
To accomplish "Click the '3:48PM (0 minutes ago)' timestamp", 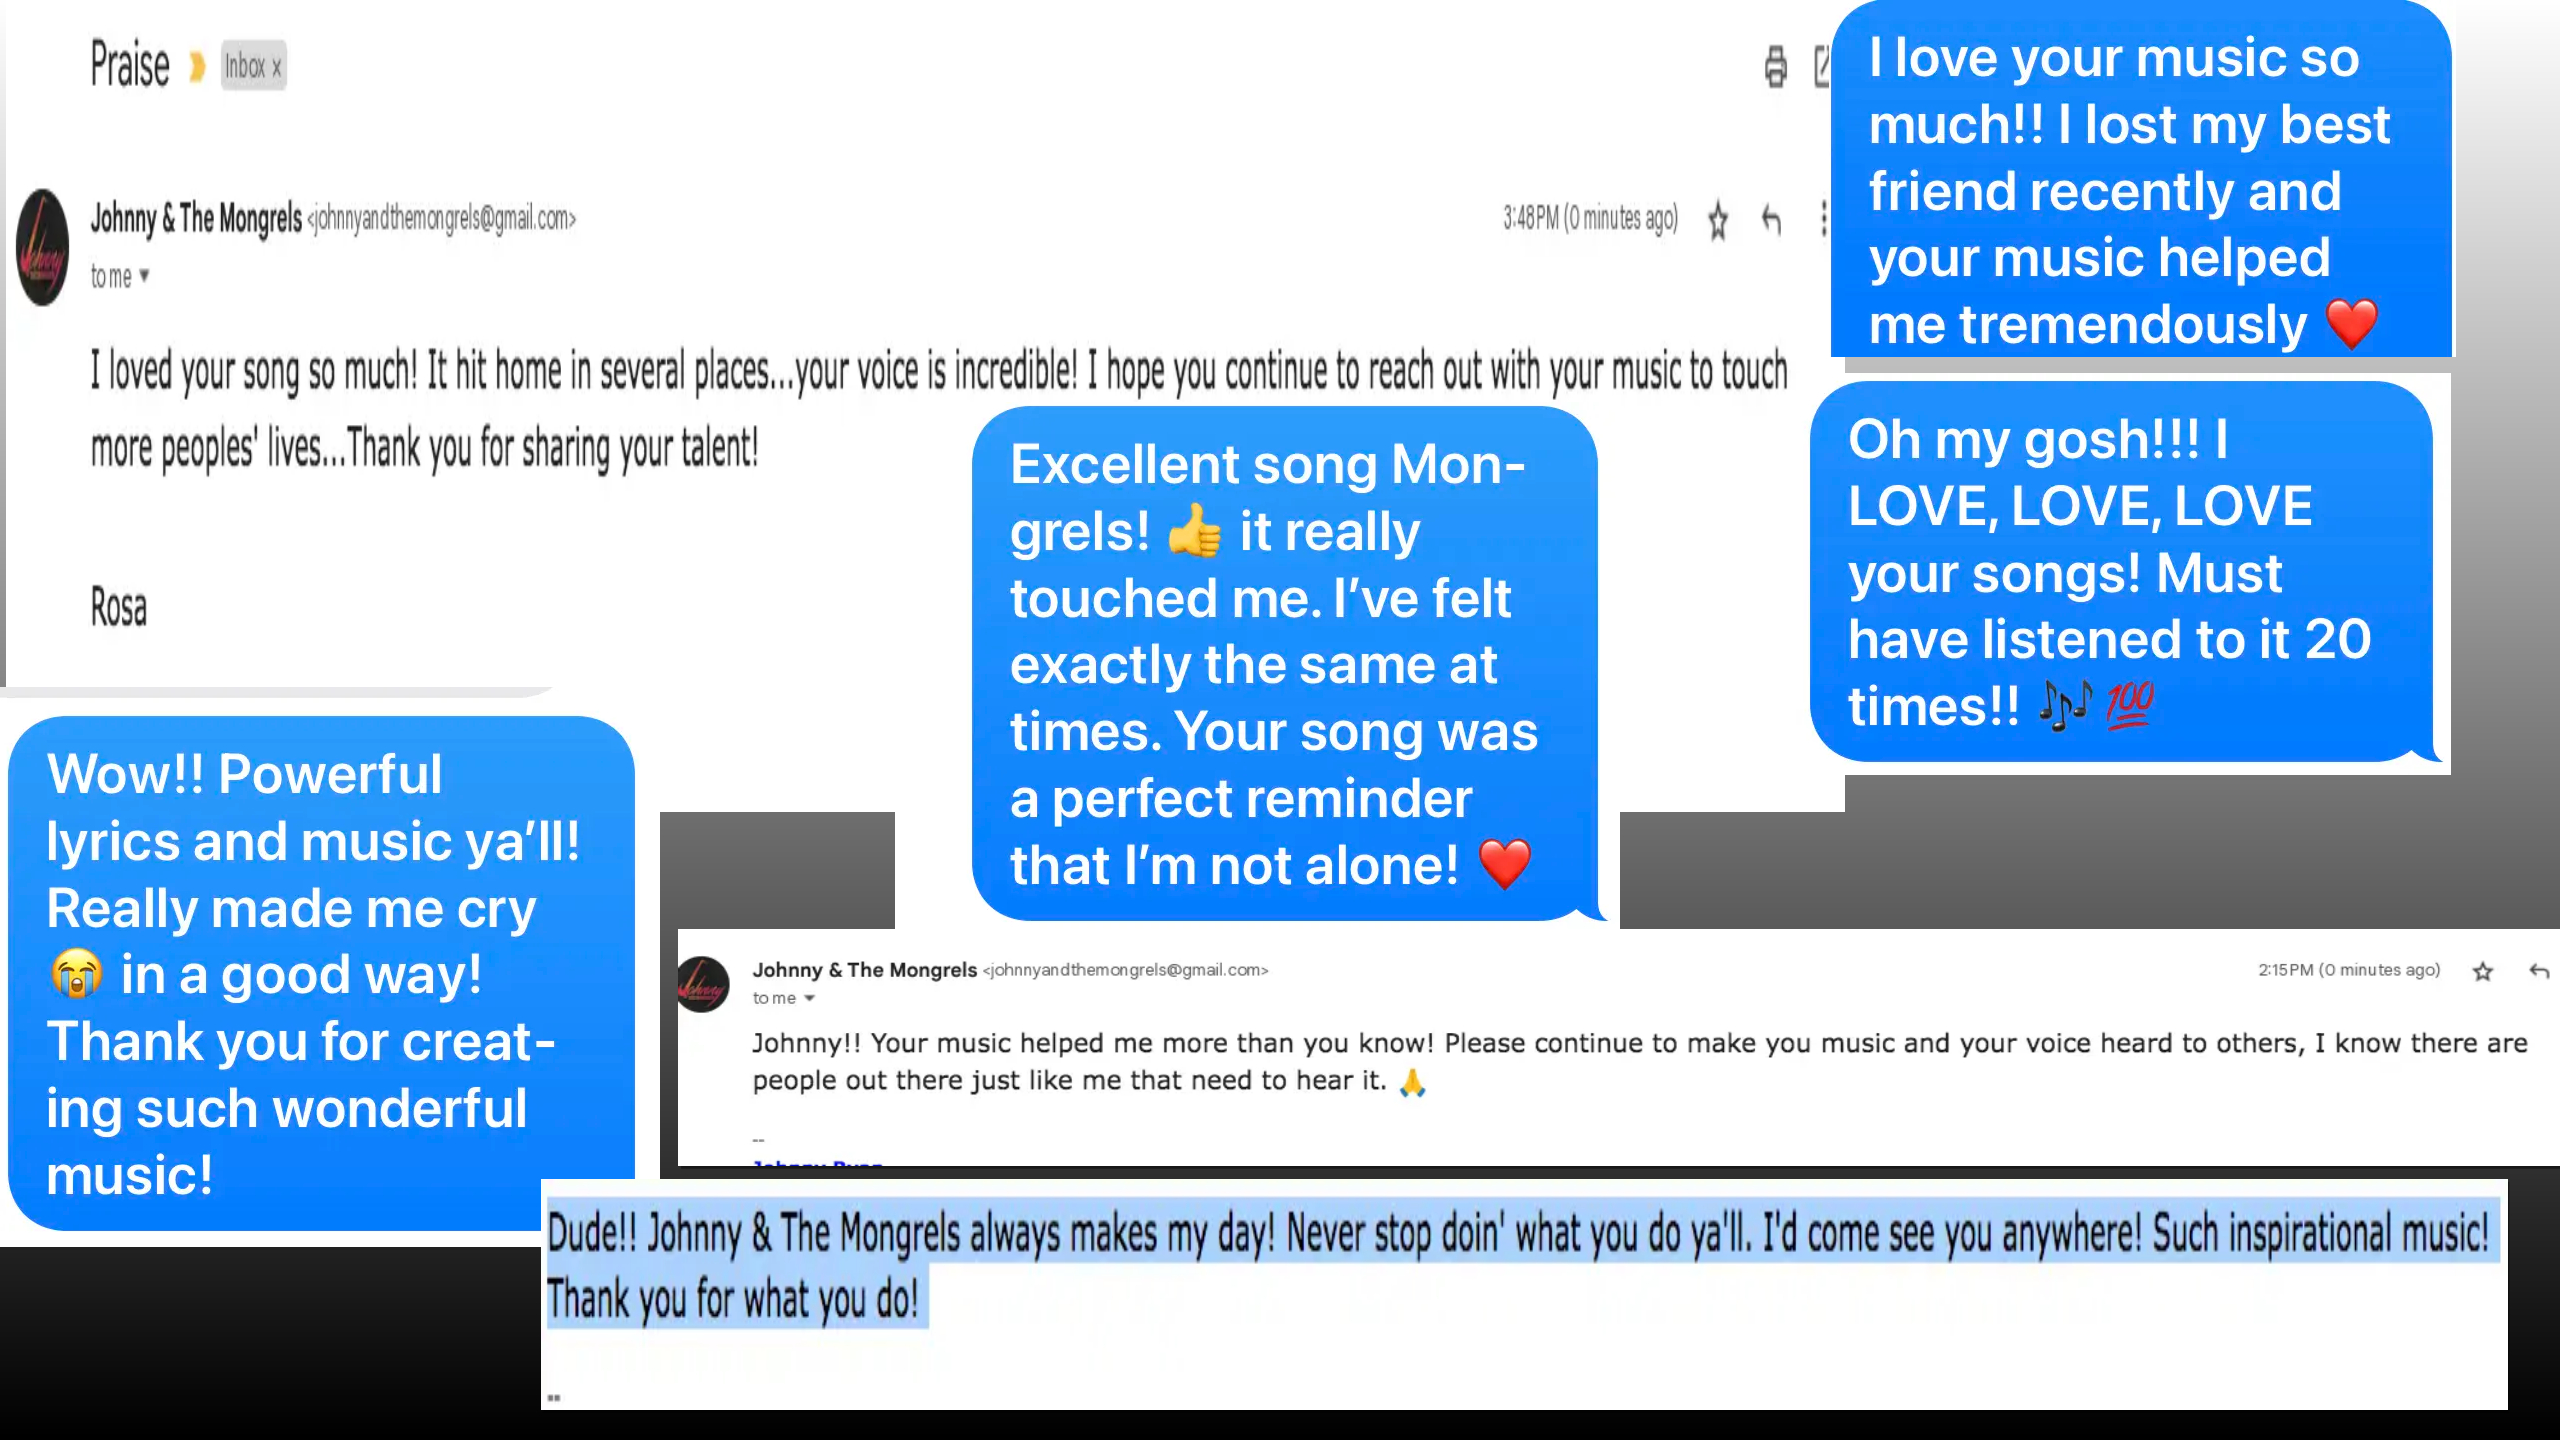I will pos(1590,218).
